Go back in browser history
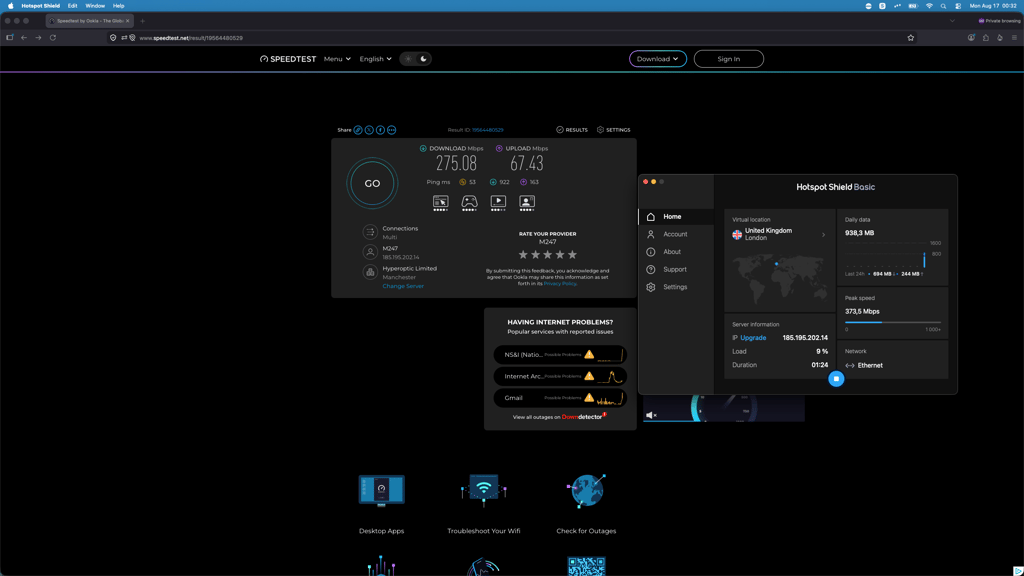Viewport: 1024px width, 576px height. pos(24,38)
